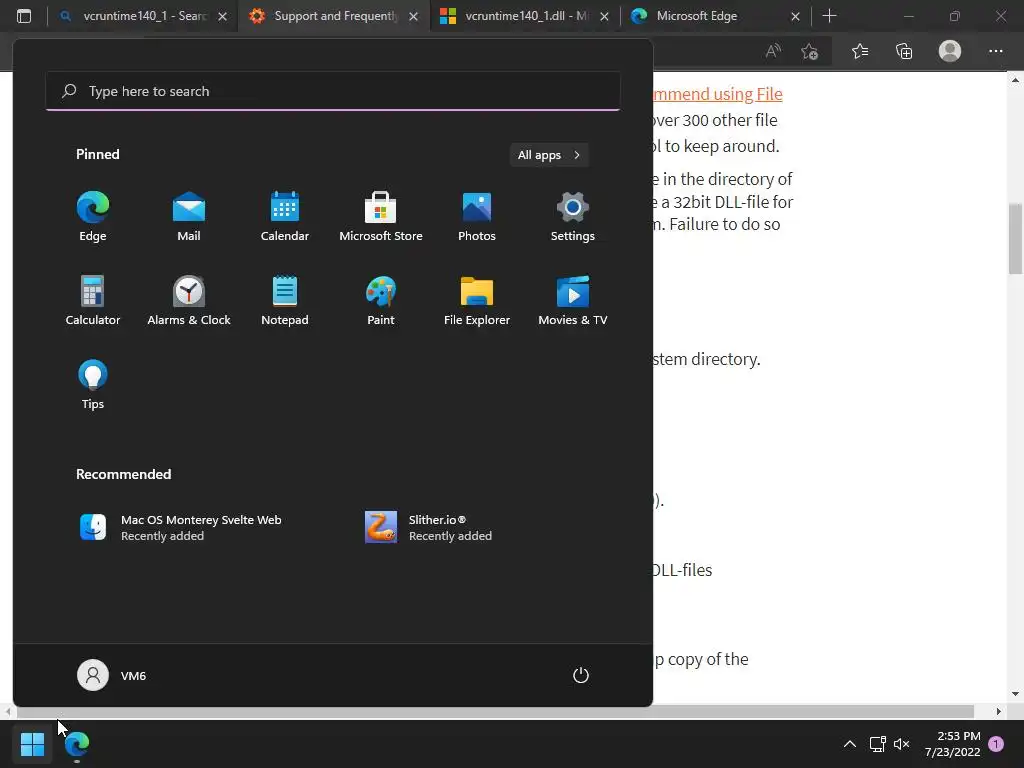The width and height of the screenshot is (1024, 768).
Task: Click the horizontal scrollbar at page bottom
Action: pyautogui.click(x=493, y=711)
